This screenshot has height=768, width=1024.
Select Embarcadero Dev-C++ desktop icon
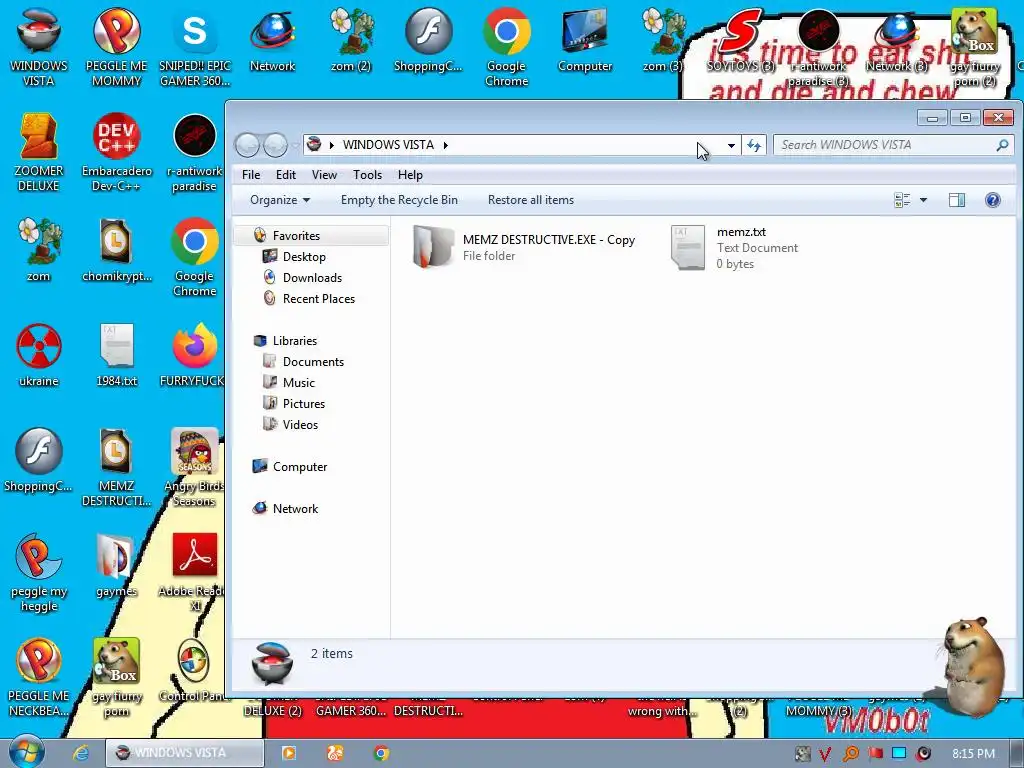pyautogui.click(x=116, y=152)
